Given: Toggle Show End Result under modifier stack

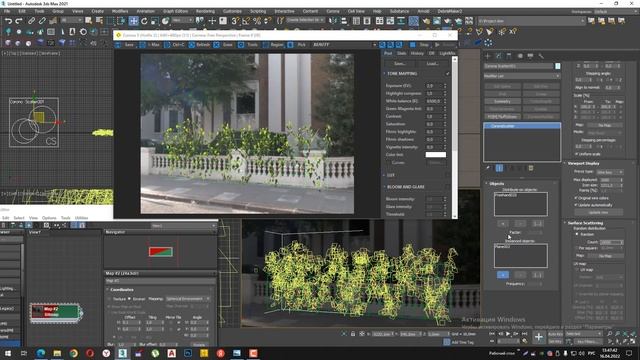Looking at the screenshot, I should click(x=499, y=168).
